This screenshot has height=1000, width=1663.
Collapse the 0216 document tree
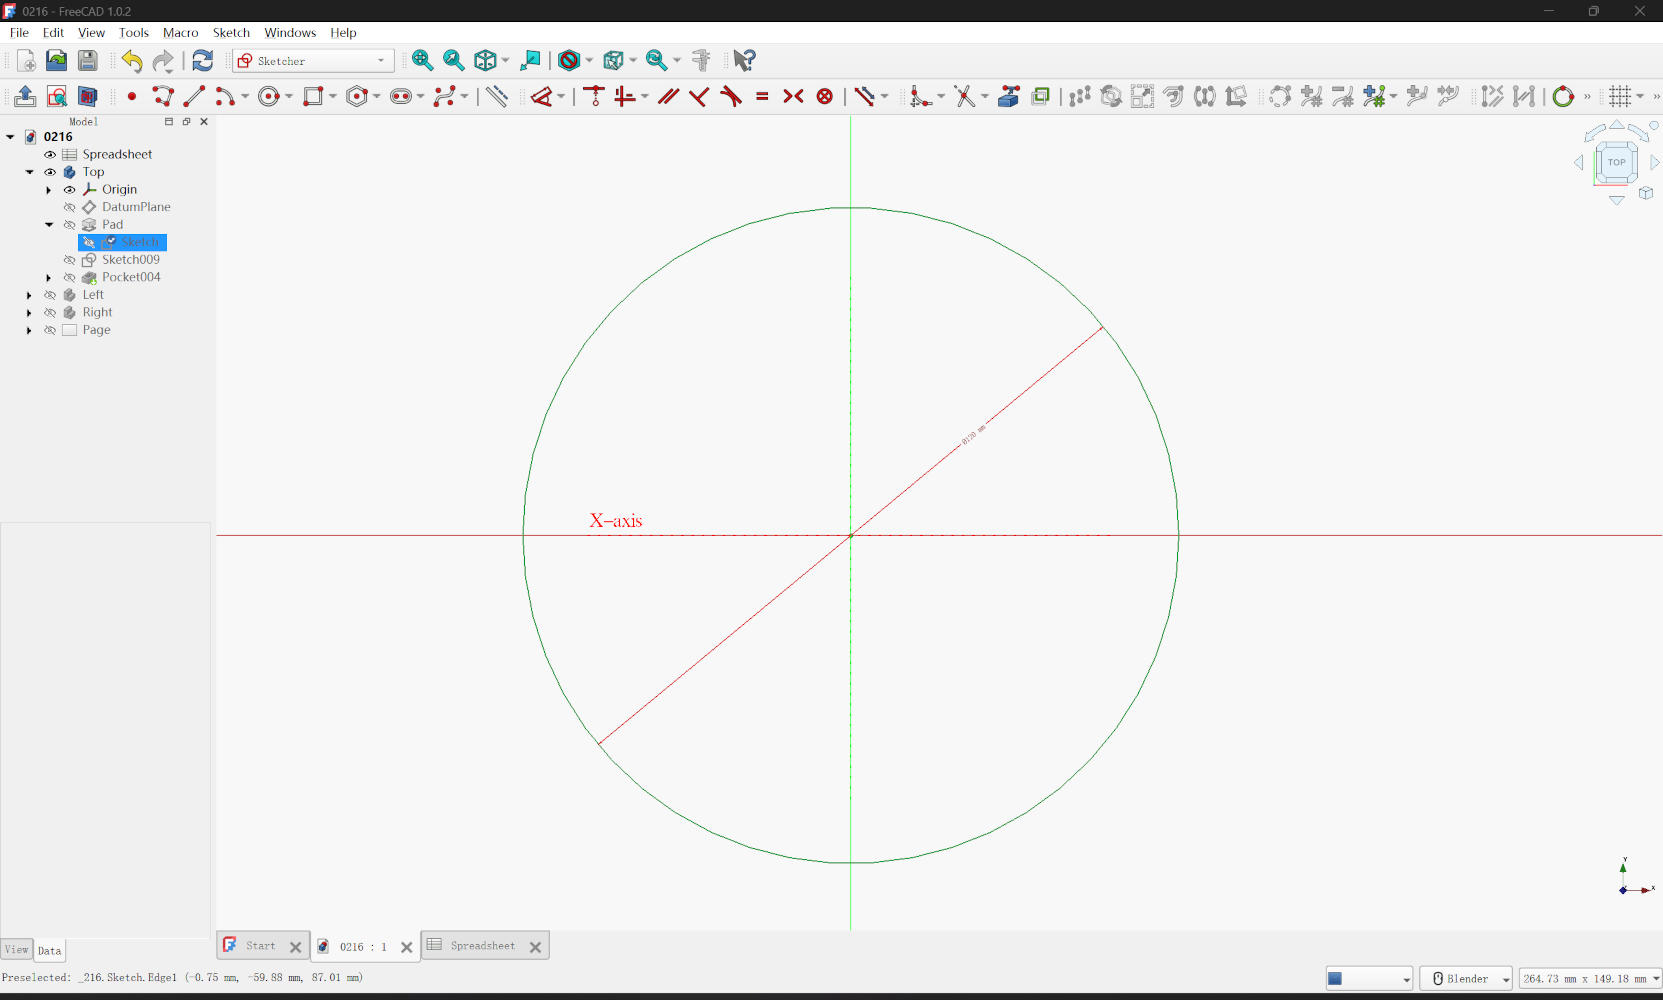[11, 137]
